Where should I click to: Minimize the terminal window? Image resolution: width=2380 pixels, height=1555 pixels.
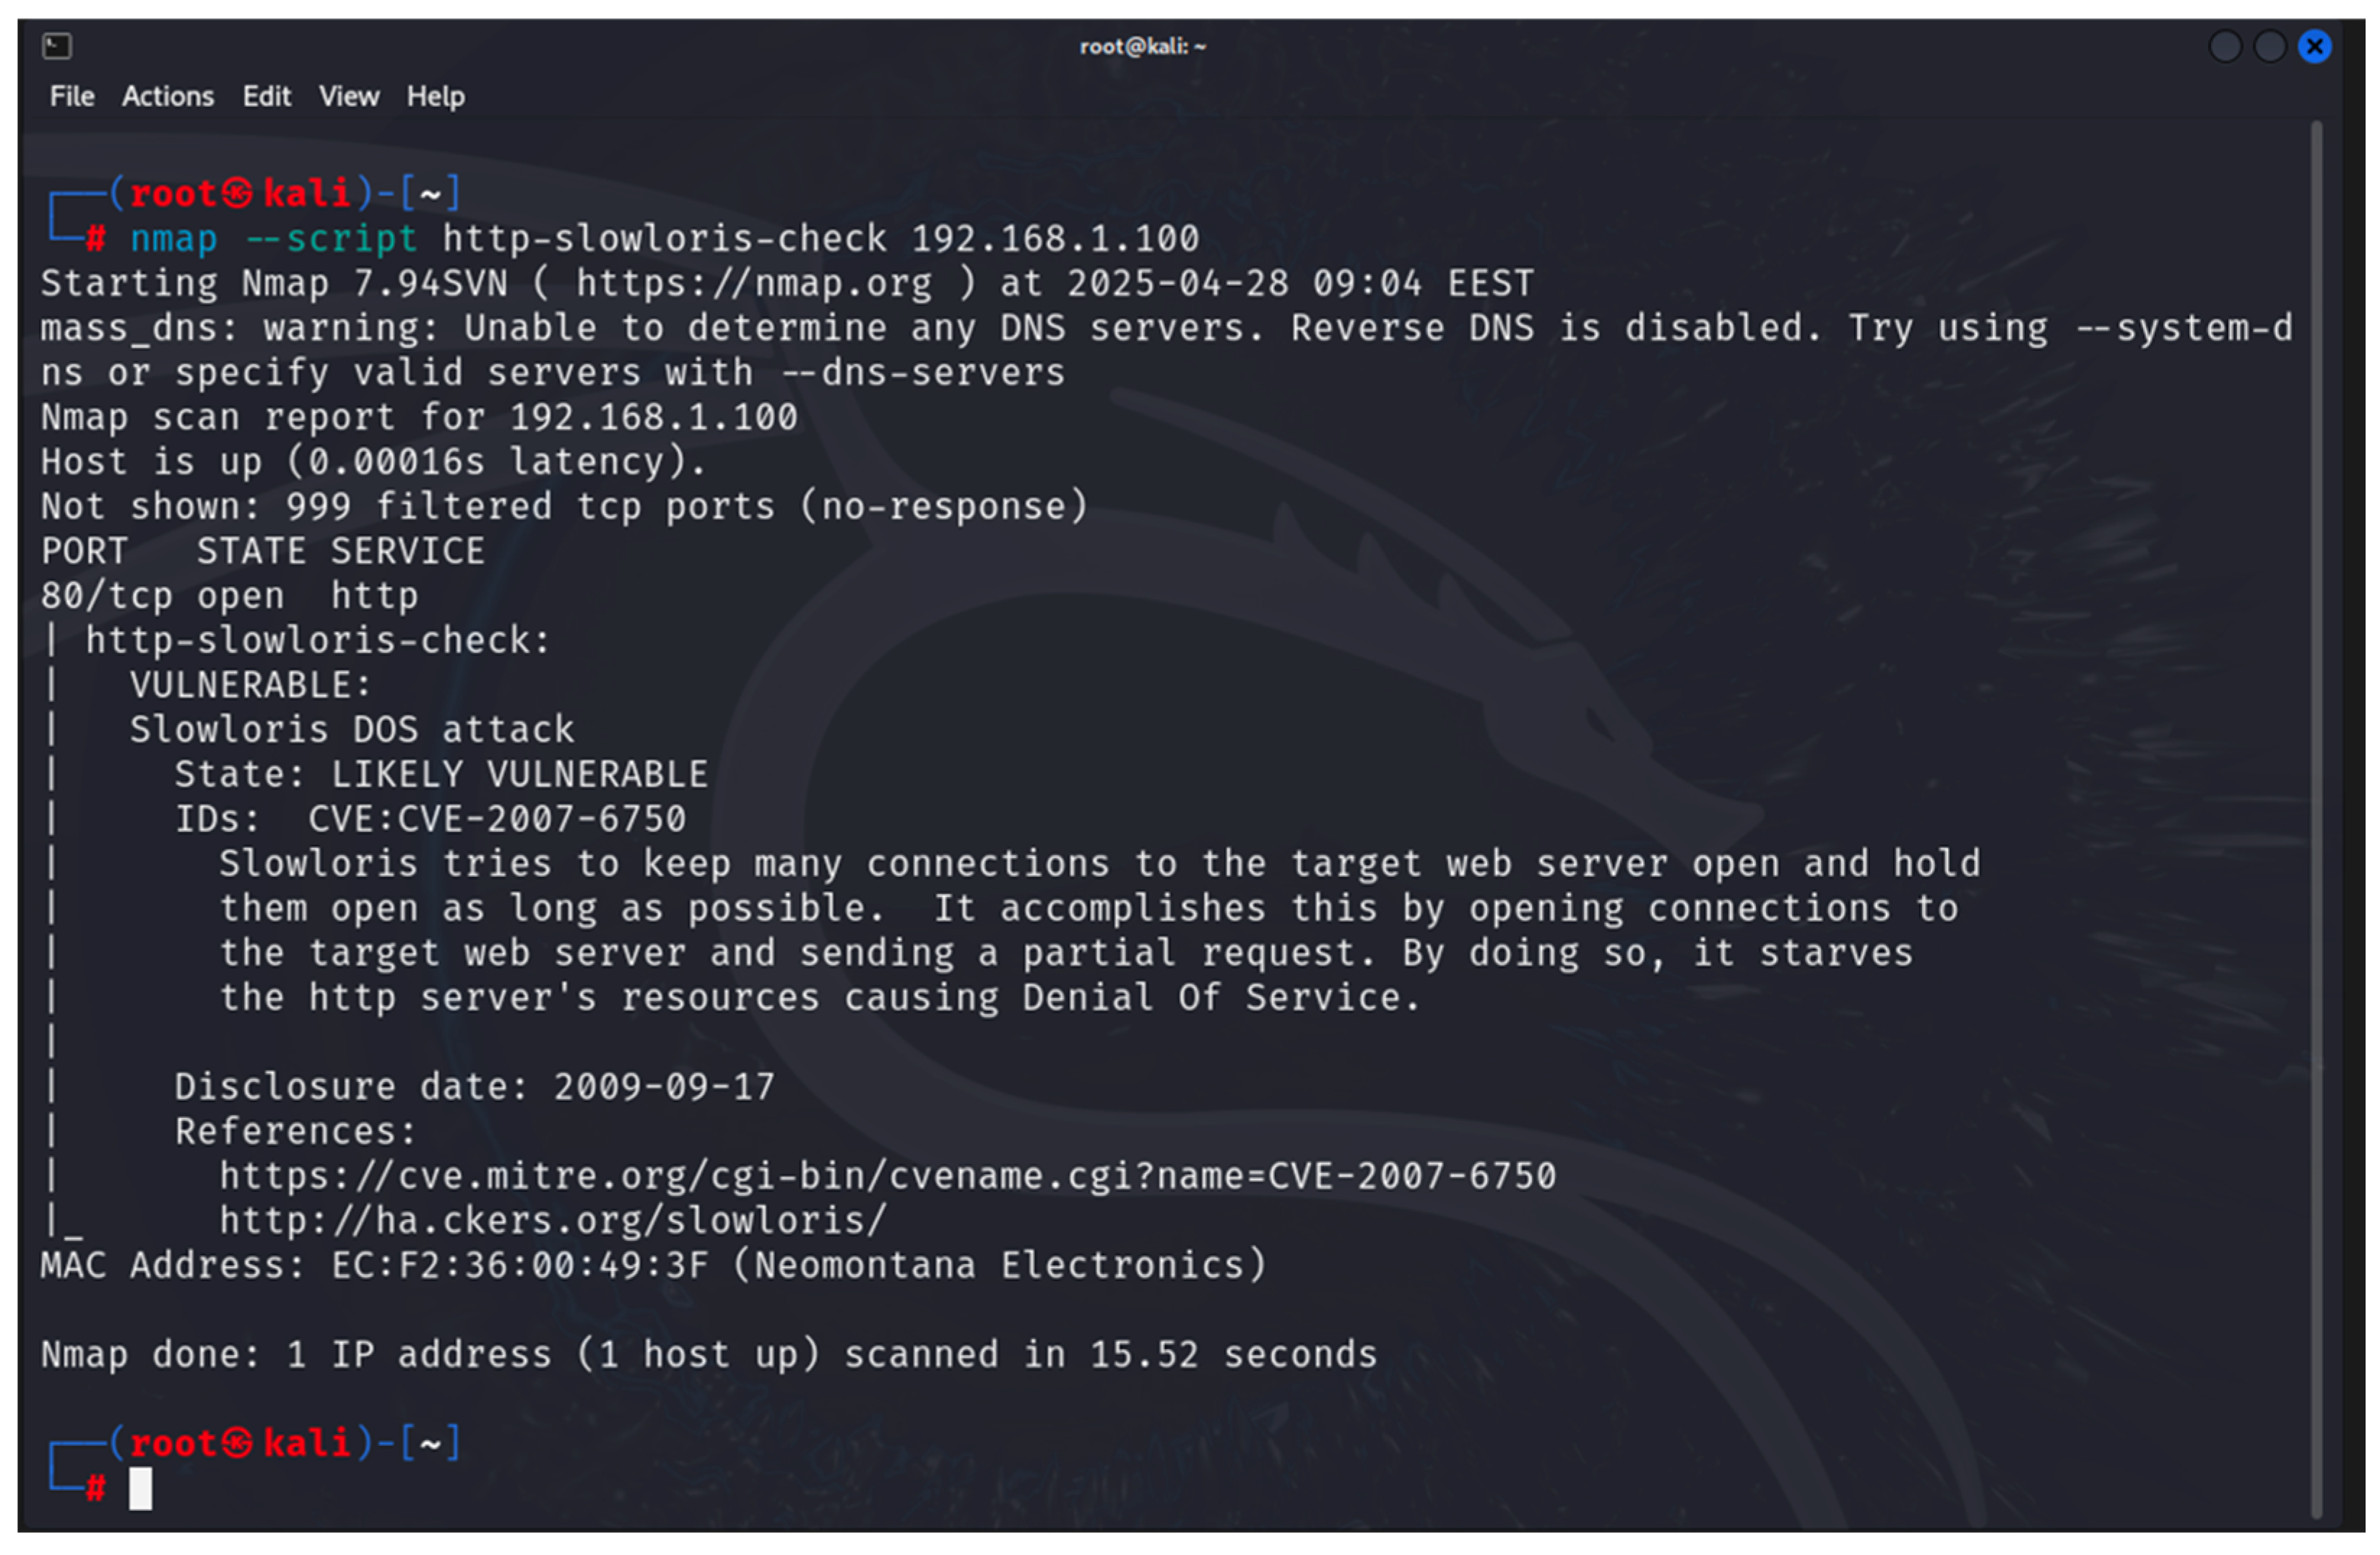[2224, 46]
